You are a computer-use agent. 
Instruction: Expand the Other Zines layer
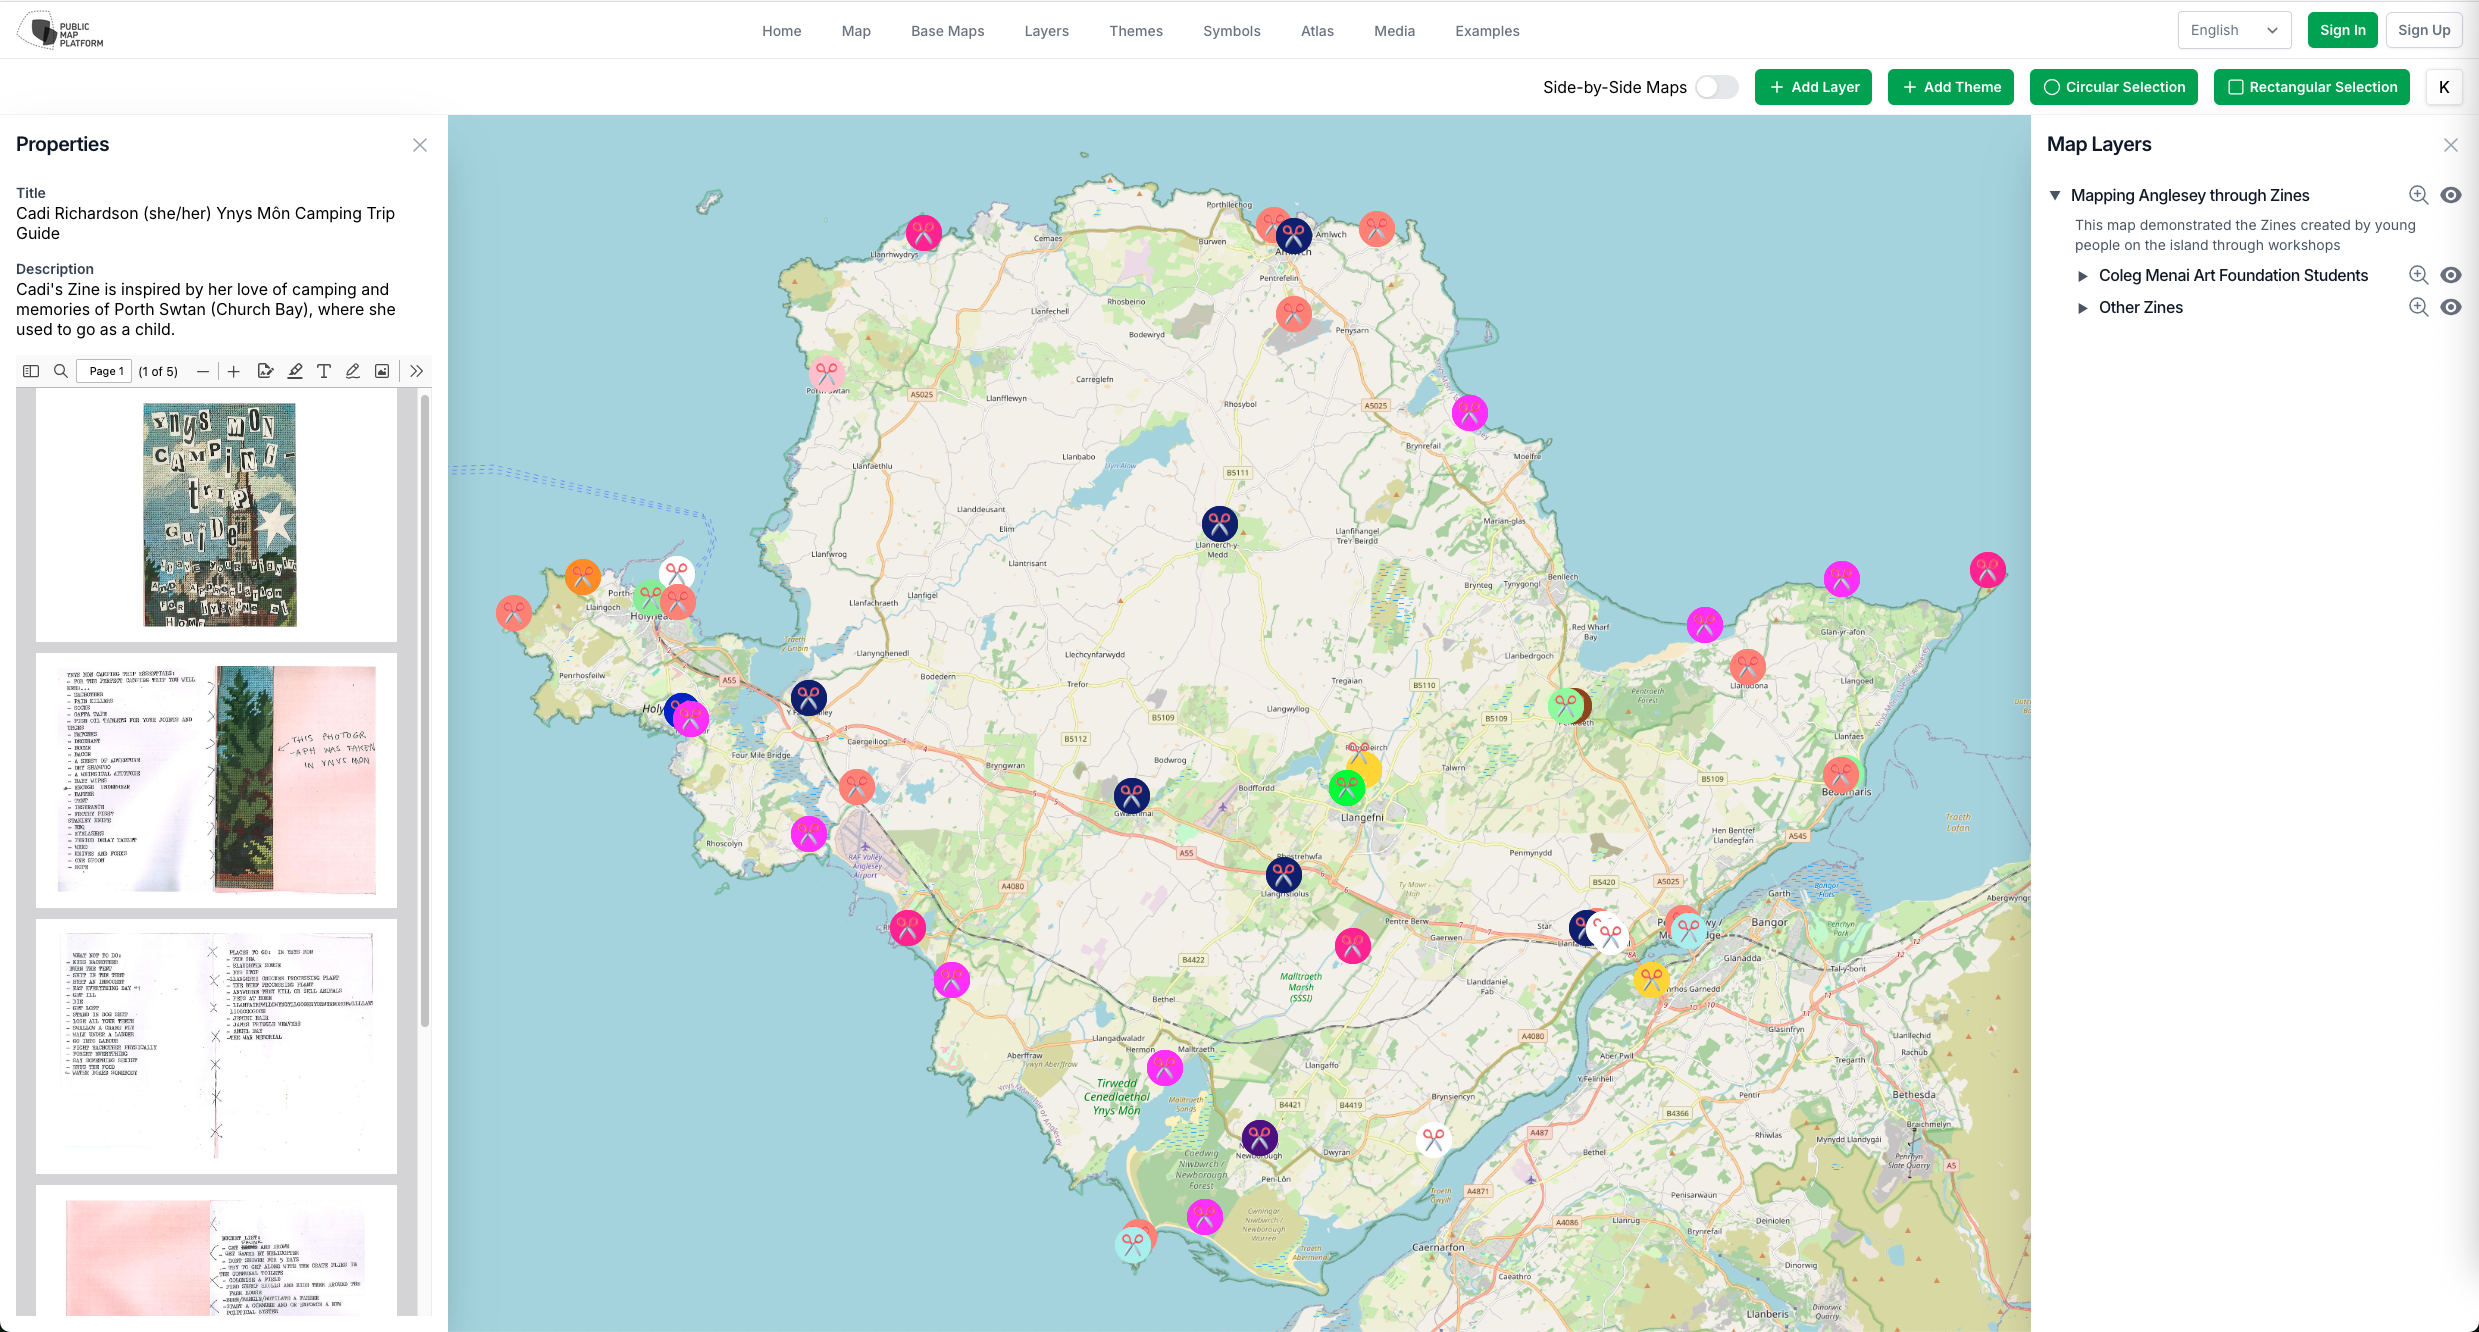coord(2083,307)
